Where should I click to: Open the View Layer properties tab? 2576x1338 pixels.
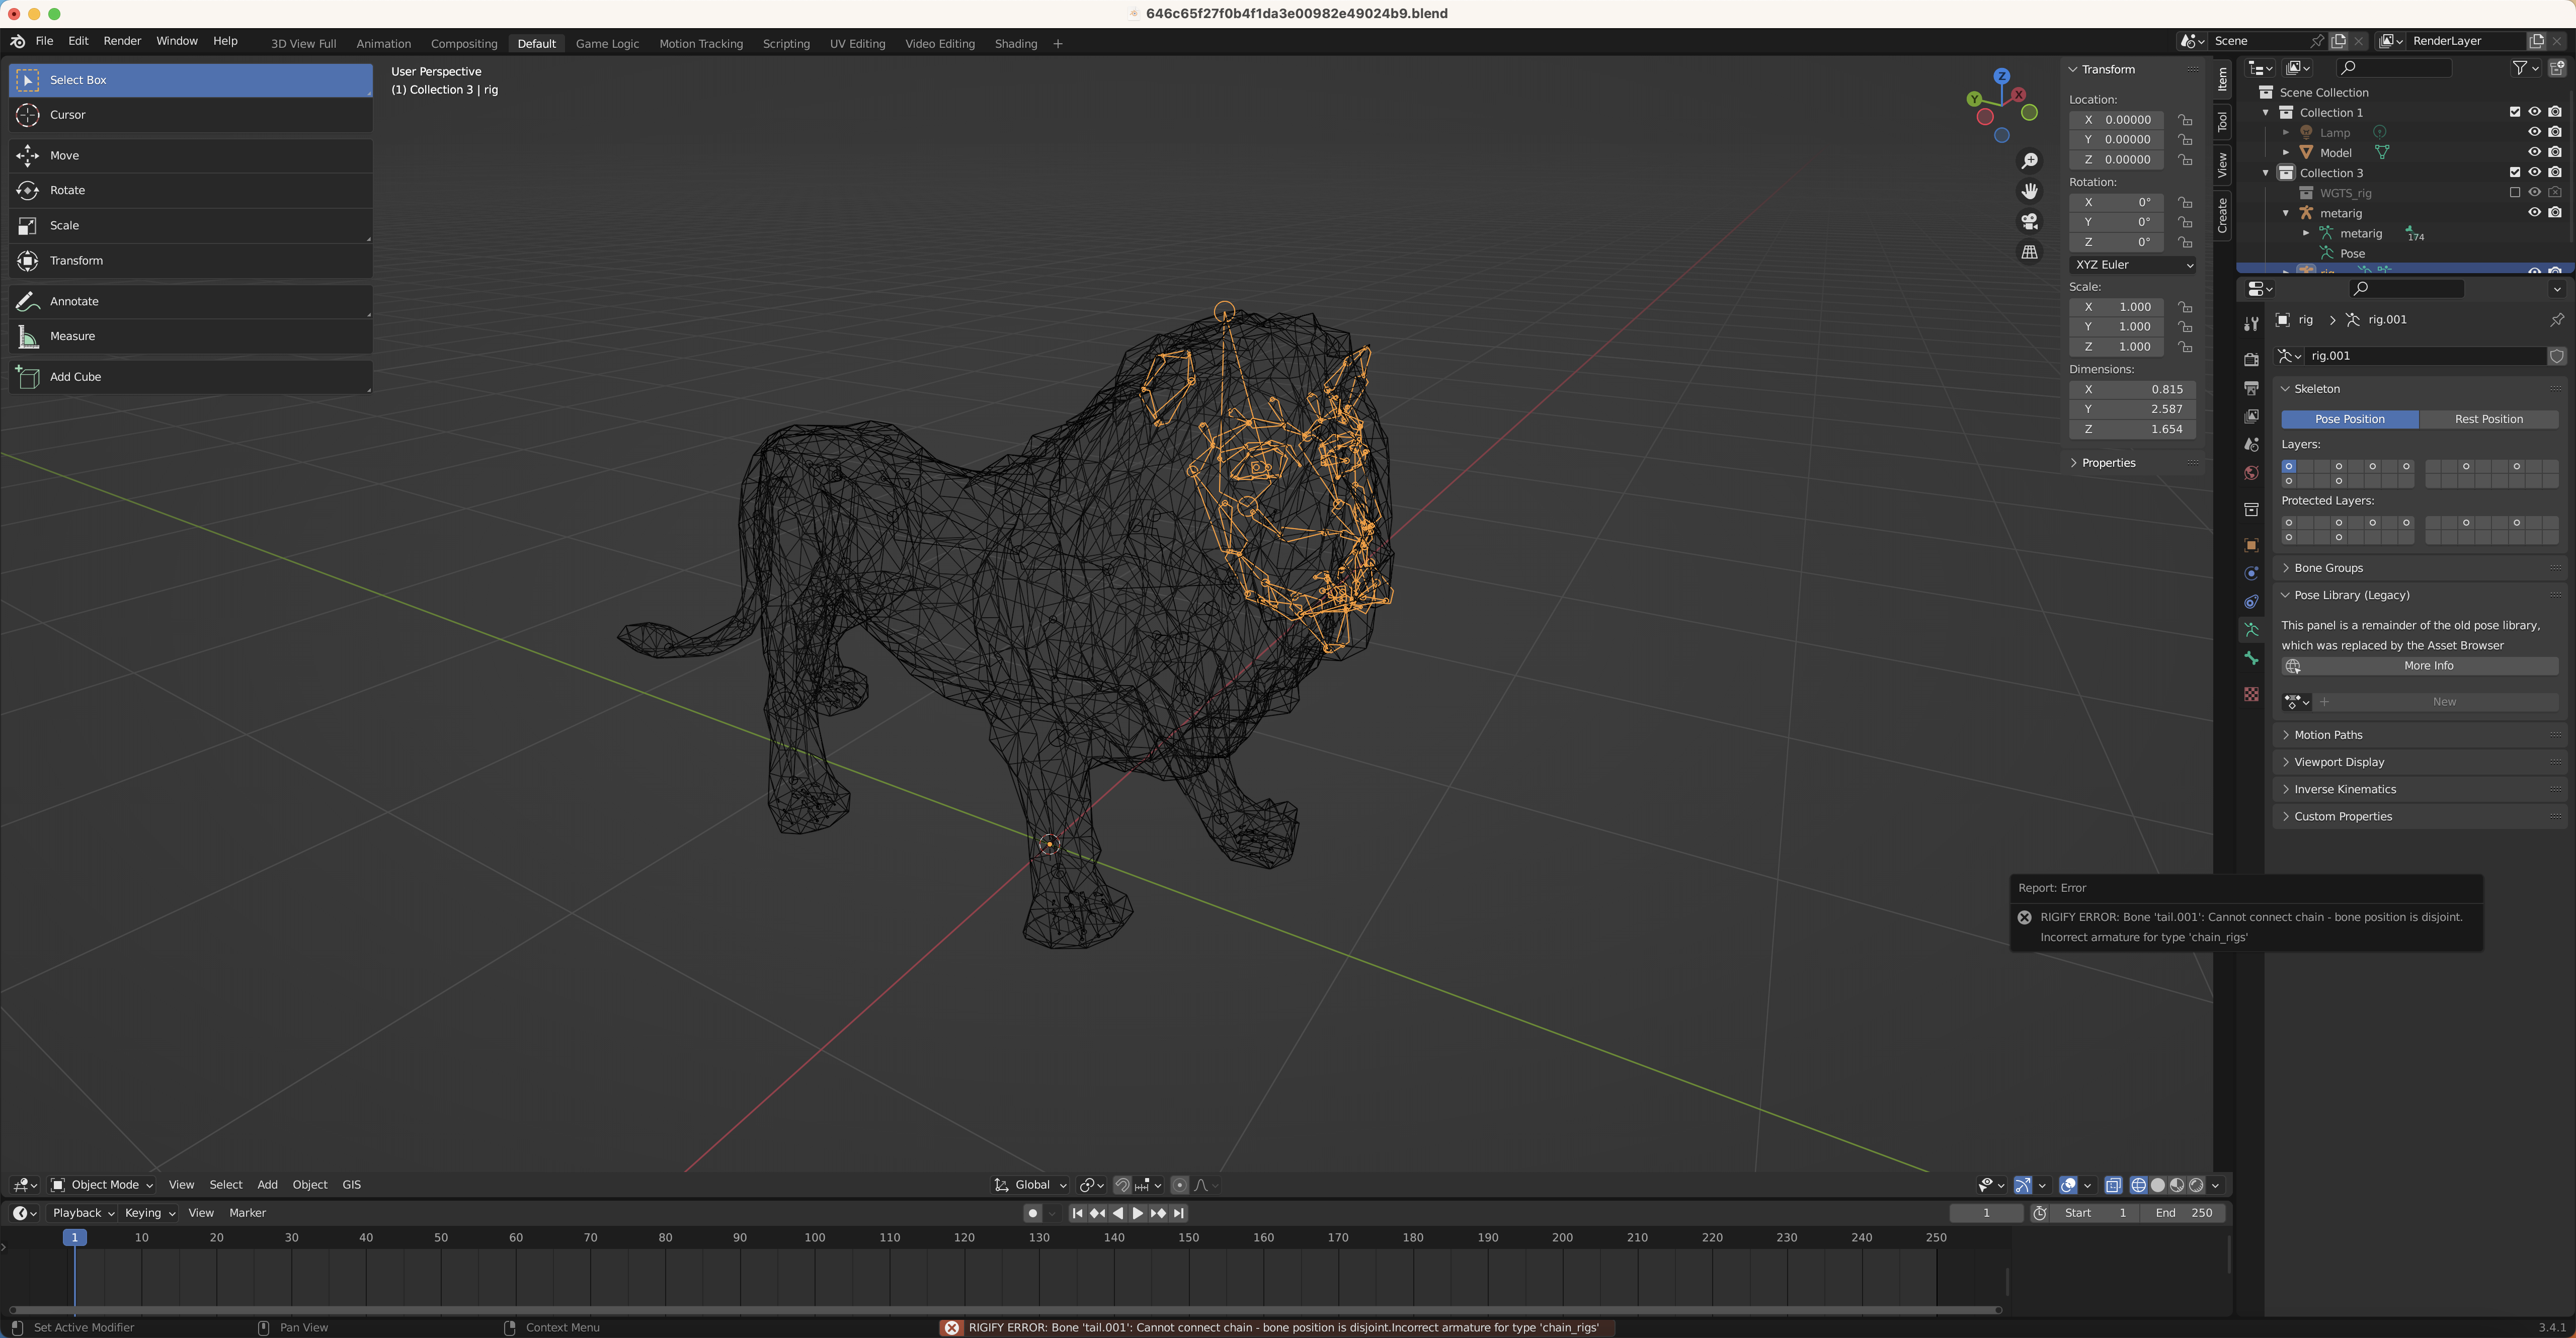click(2251, 416)
